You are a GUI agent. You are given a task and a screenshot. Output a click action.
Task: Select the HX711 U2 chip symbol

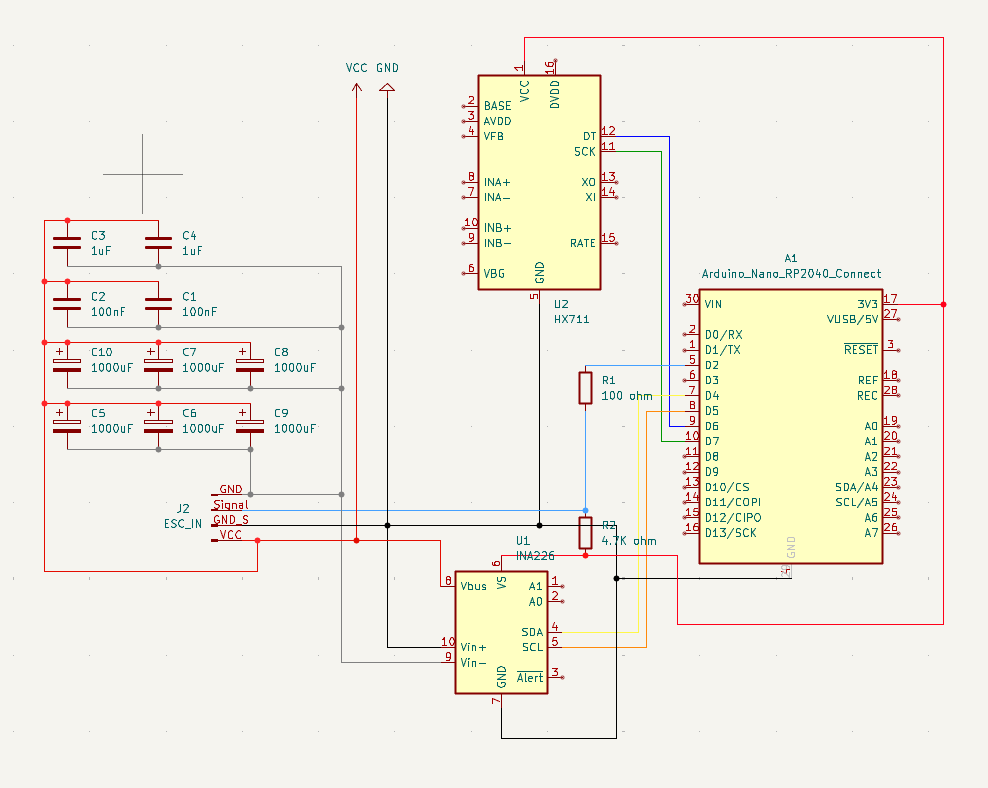point(539,183)
